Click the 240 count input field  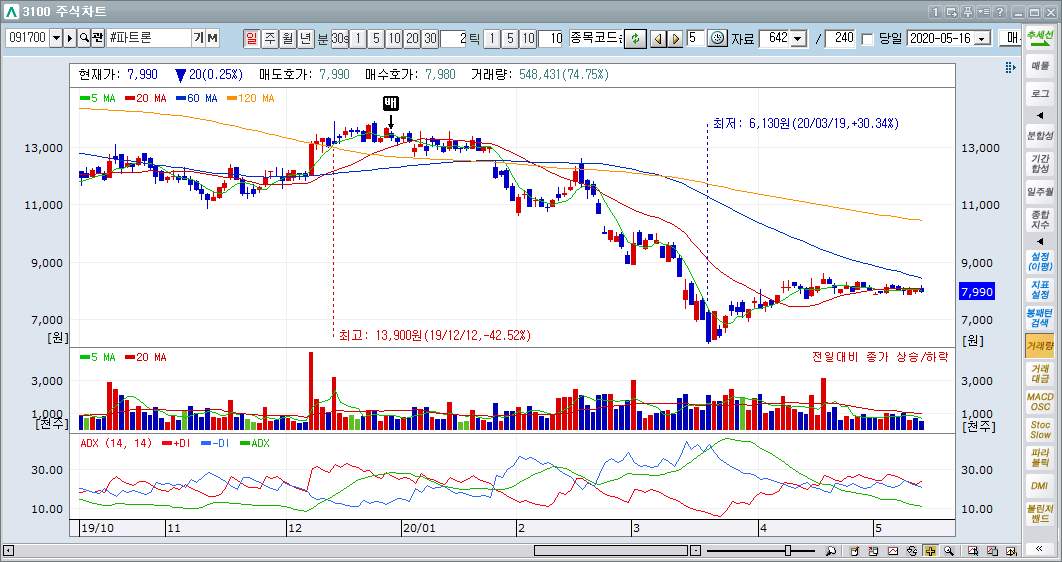pos(842,38)
